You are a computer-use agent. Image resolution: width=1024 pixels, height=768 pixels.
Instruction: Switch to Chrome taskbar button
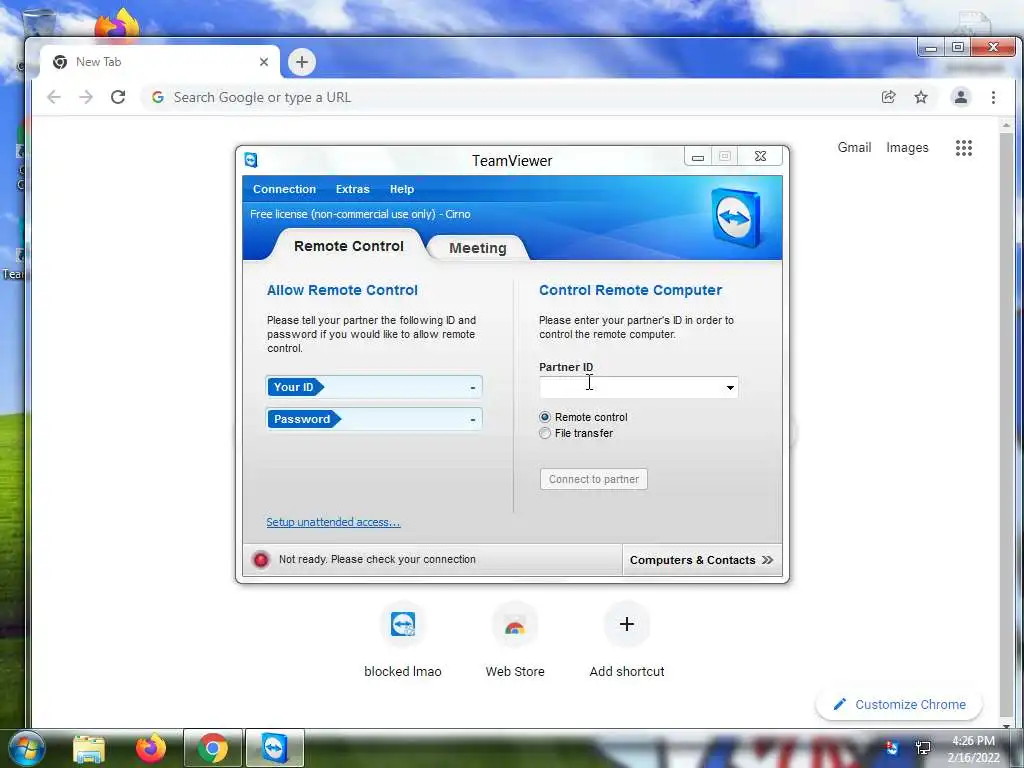(213, 748)
